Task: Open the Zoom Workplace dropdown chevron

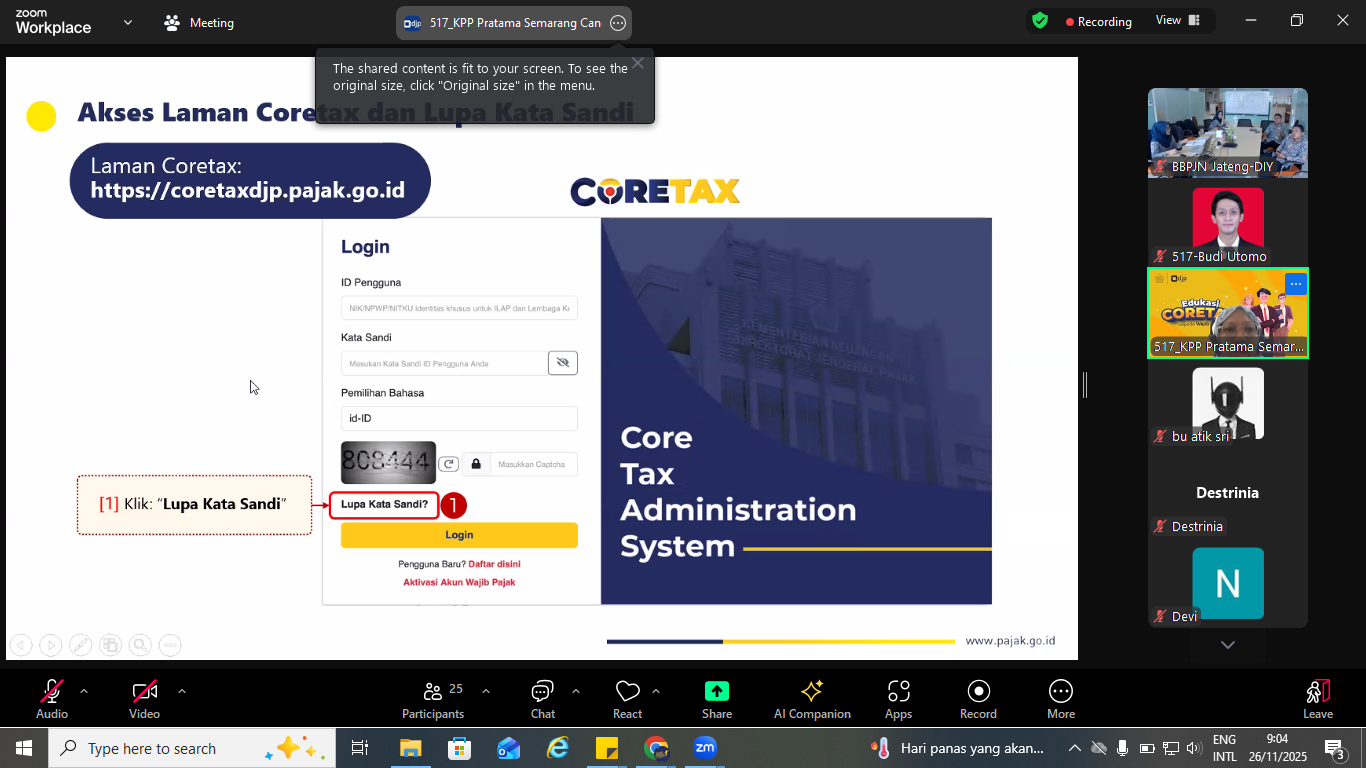Action: click(x=128, y=22)
